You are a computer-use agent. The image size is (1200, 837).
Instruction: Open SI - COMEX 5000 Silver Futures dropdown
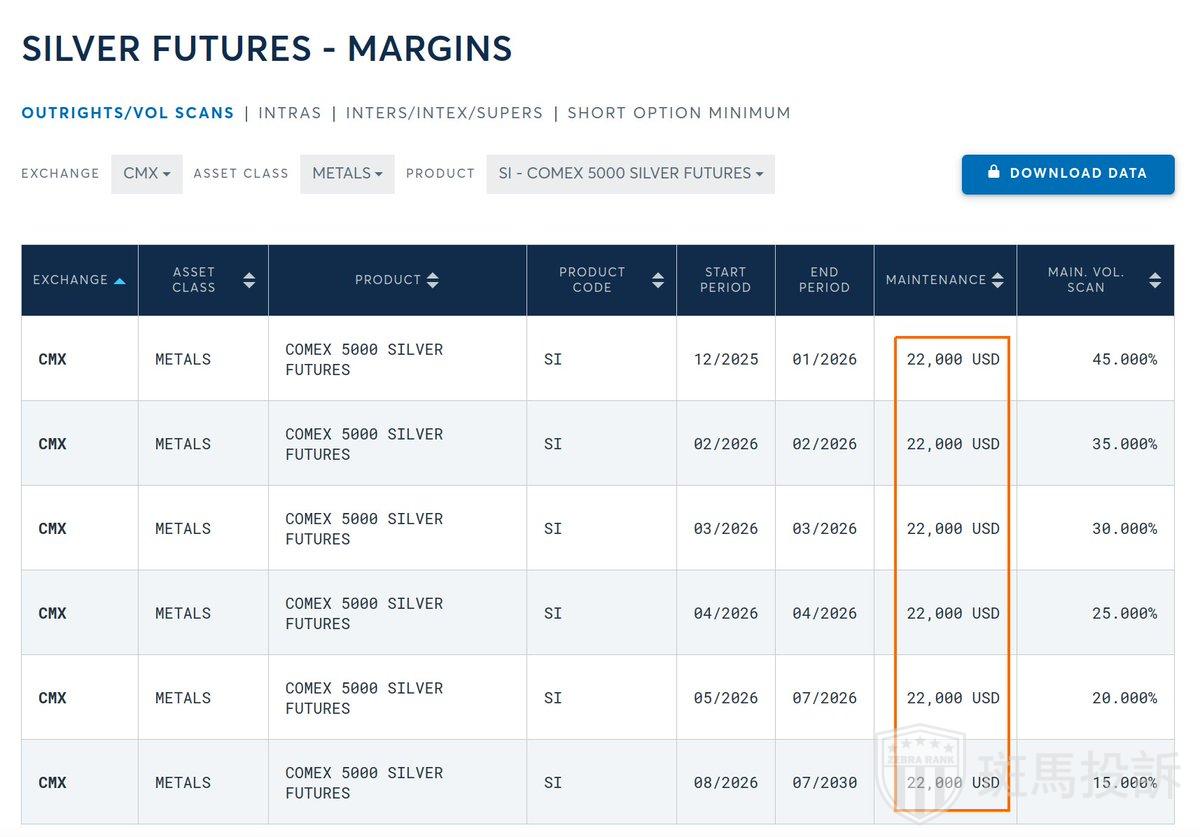[x=630, y=174]
